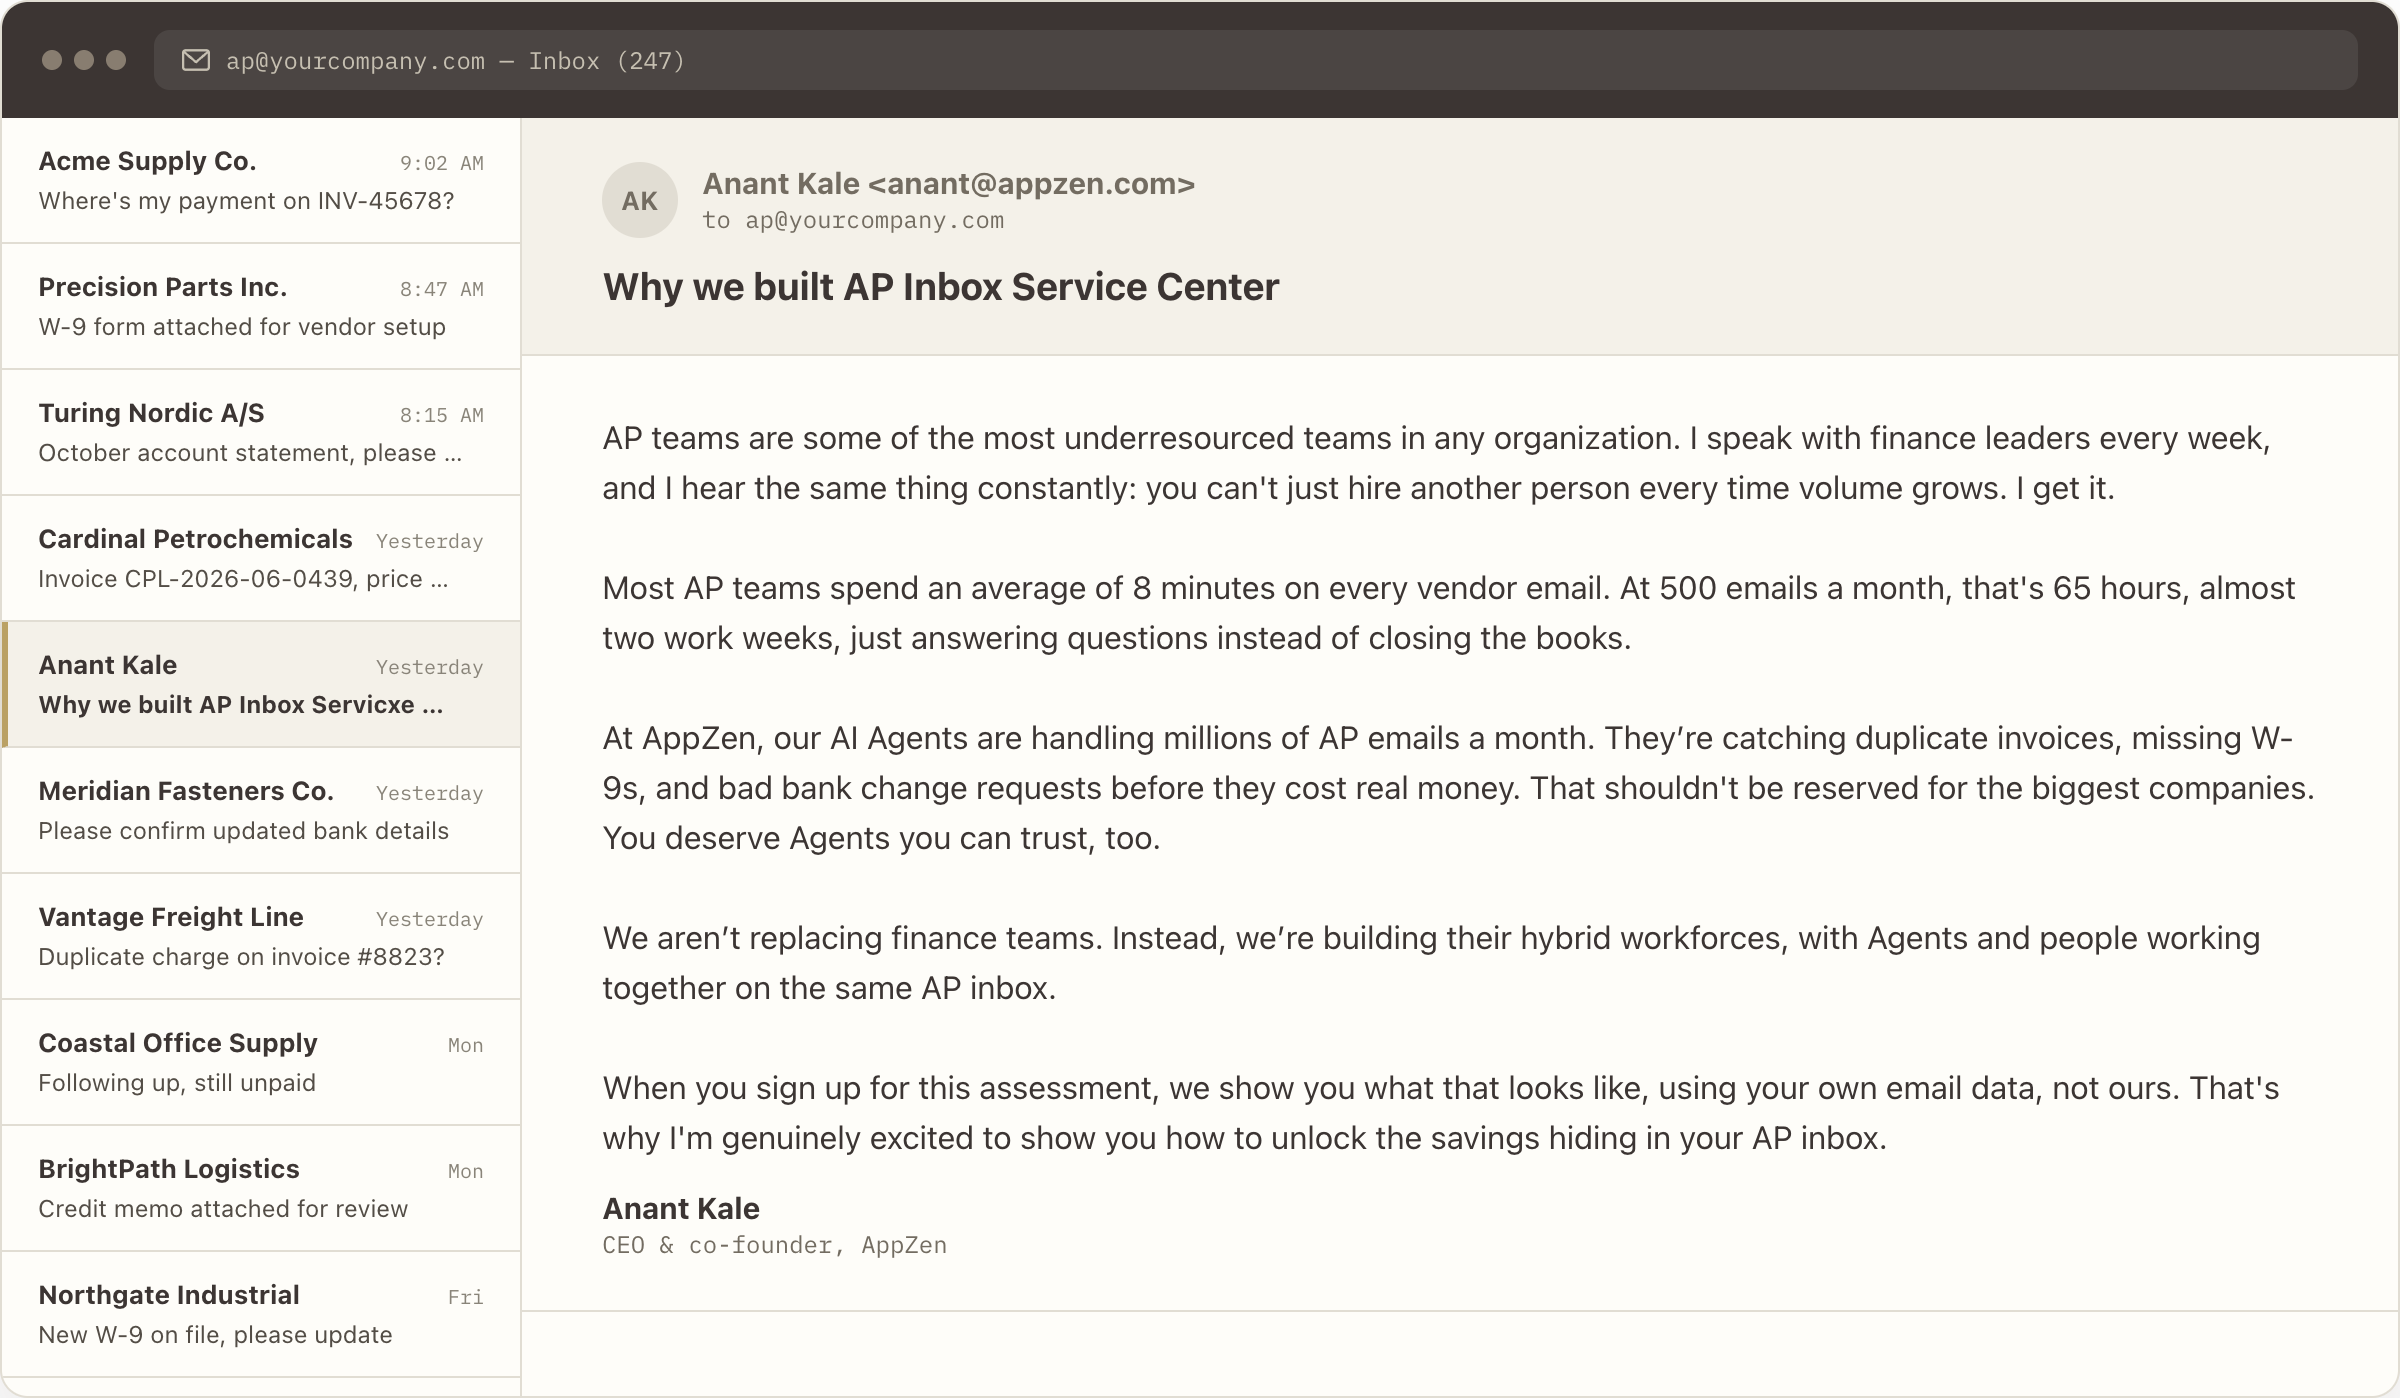Open the Northgate Industrial W-9 email
This screenshot has height=1398, width=2400.
(x=261, y=1315)
